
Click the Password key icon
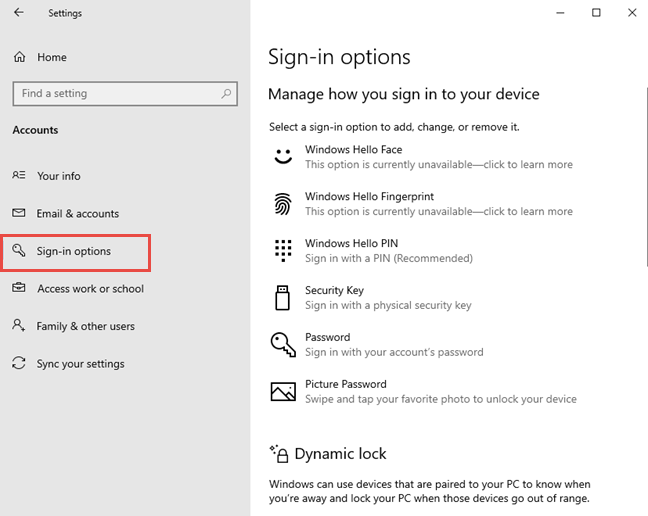click(283, 344)
